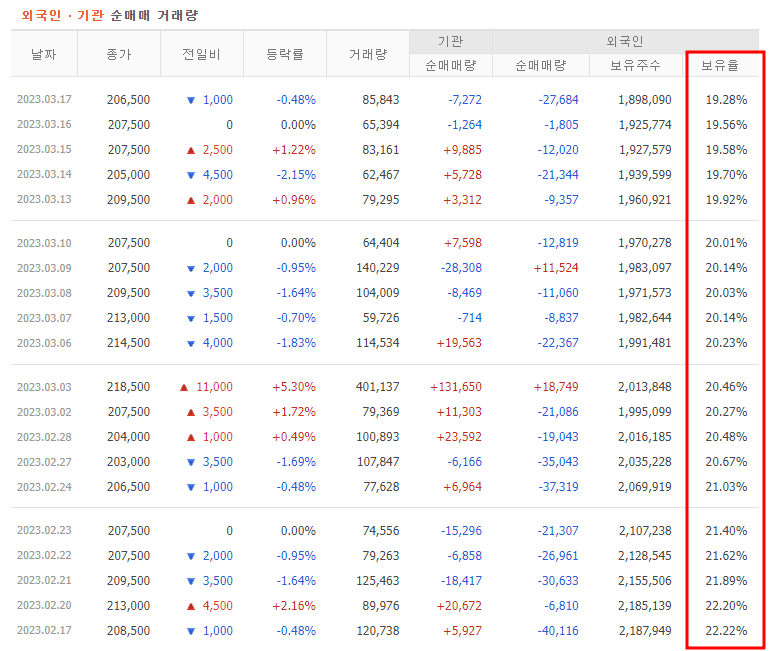Click the 보유율 column header
Viewport: 770px width, 651px height.
point(720,65)
